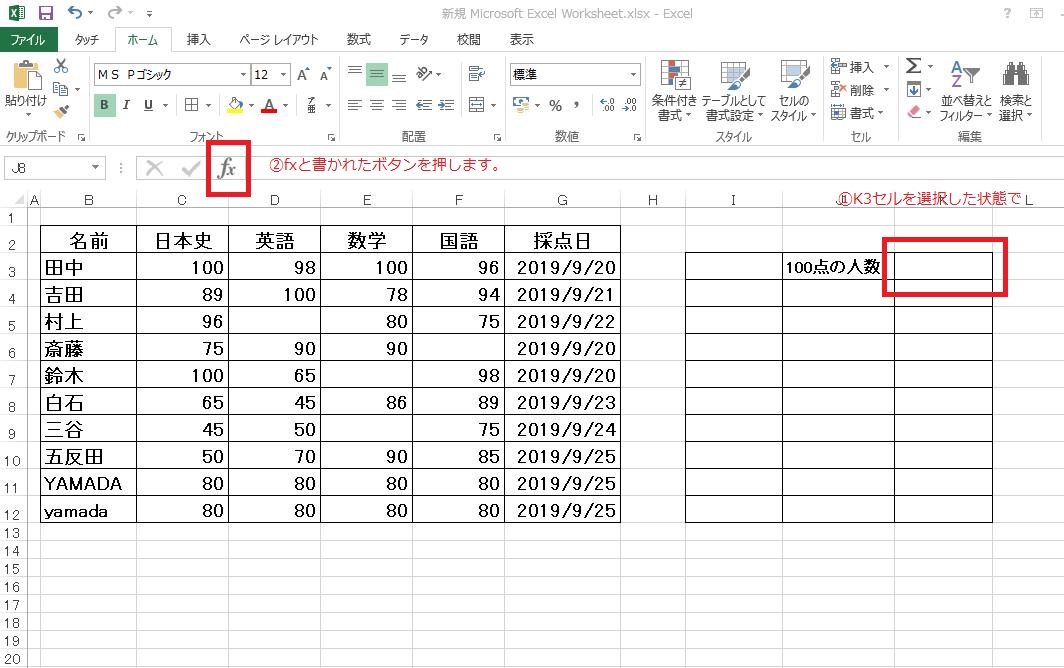Open 条件付き書式 conditional formatting
Image resolution: width=1064 pixels, height=668 pixels.
tap(675, 90)
